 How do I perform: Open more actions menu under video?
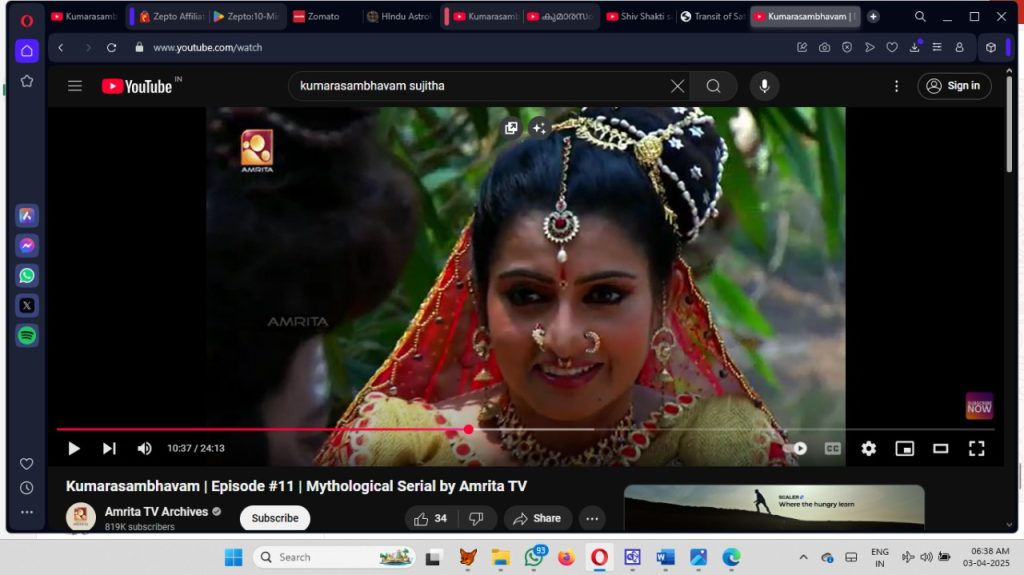[x=592, y=519]
